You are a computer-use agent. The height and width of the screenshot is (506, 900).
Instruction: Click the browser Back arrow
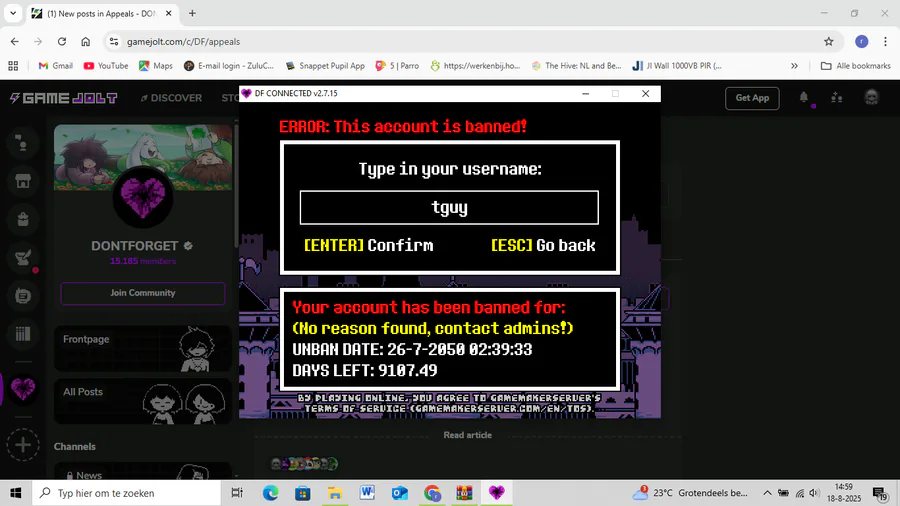tap(14, 41)
